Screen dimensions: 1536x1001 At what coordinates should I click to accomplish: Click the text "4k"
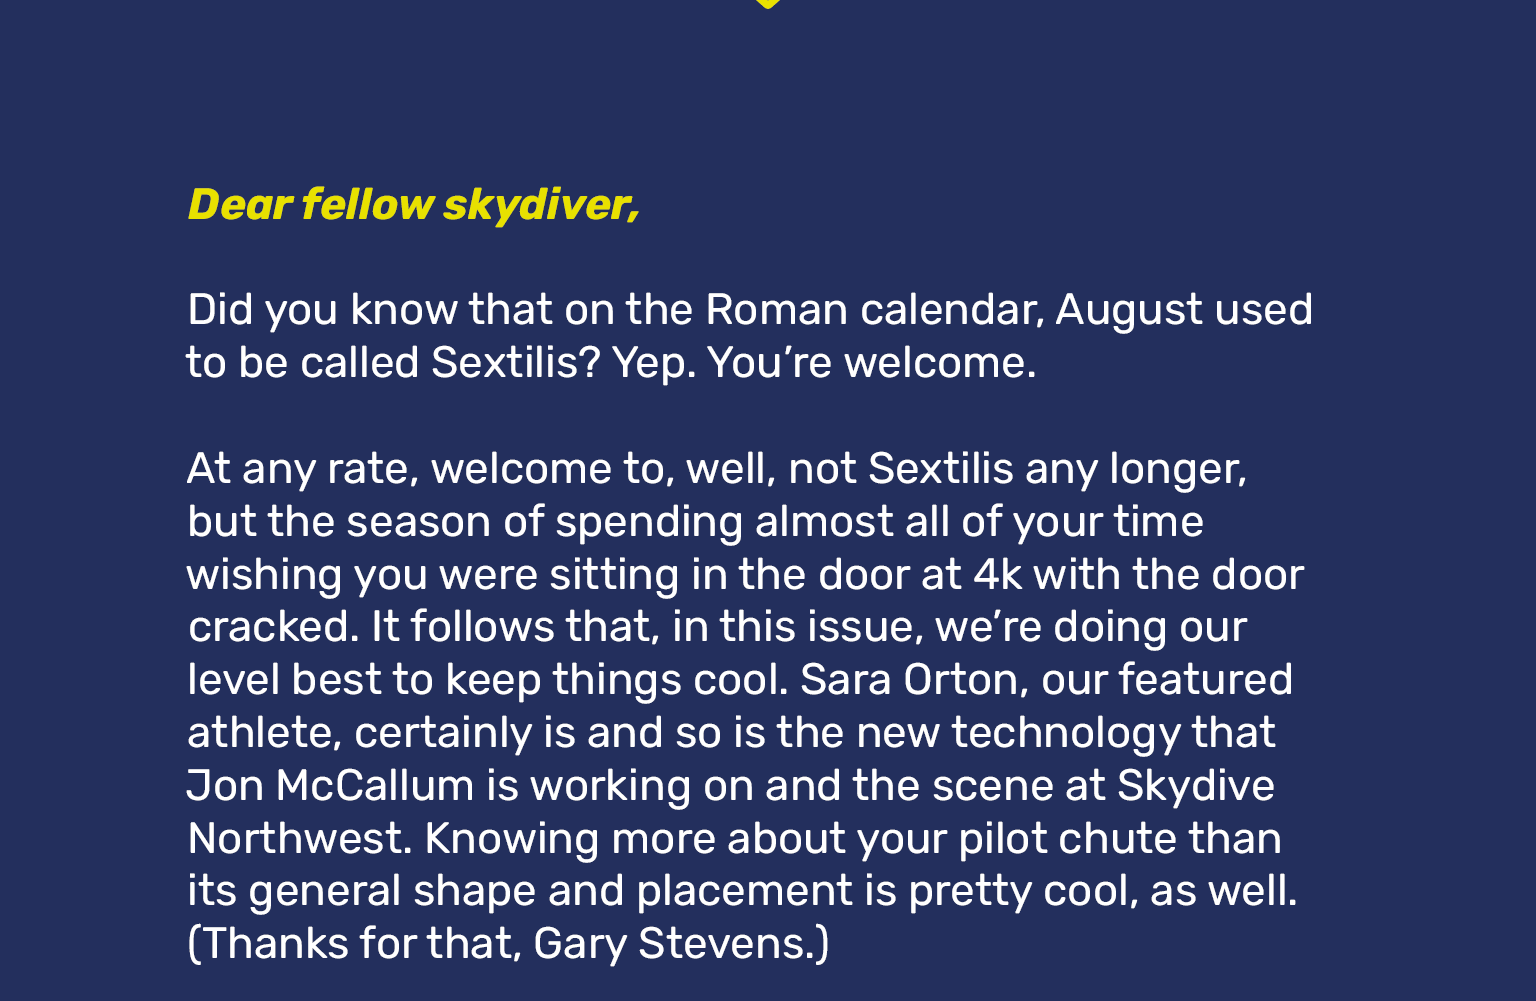pos(997,575)
